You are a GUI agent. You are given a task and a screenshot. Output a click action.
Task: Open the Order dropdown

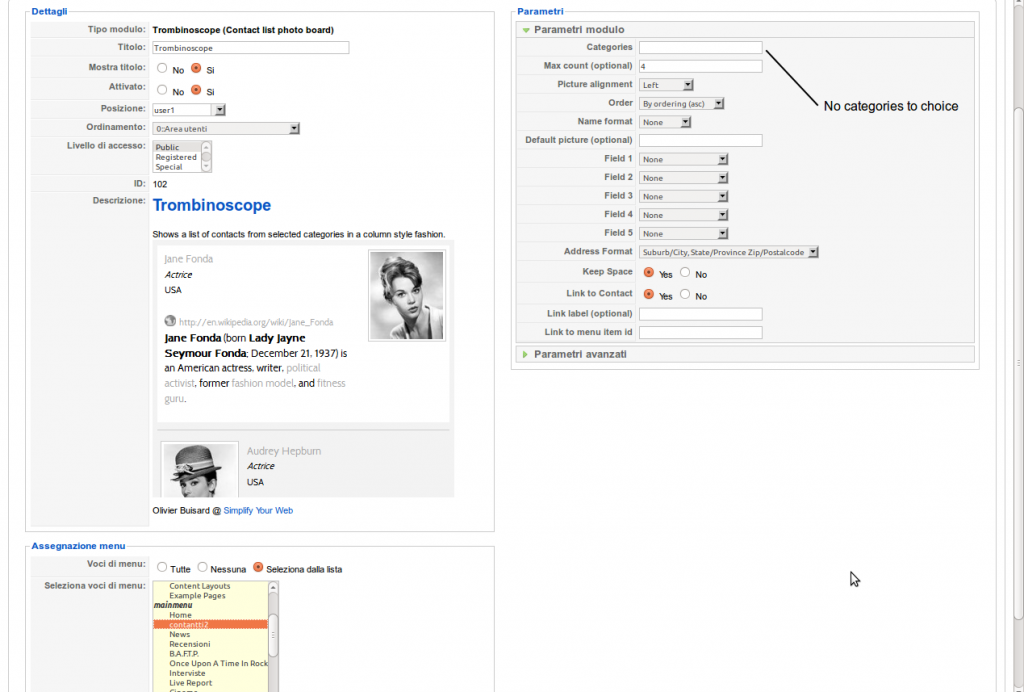pos(719,103)
